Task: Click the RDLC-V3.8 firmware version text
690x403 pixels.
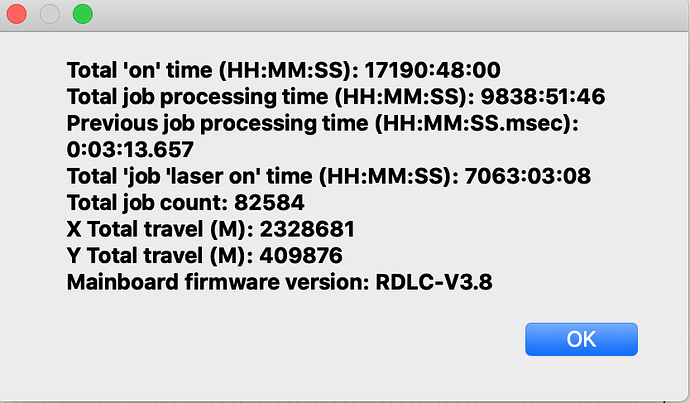Action: [434, 282]
